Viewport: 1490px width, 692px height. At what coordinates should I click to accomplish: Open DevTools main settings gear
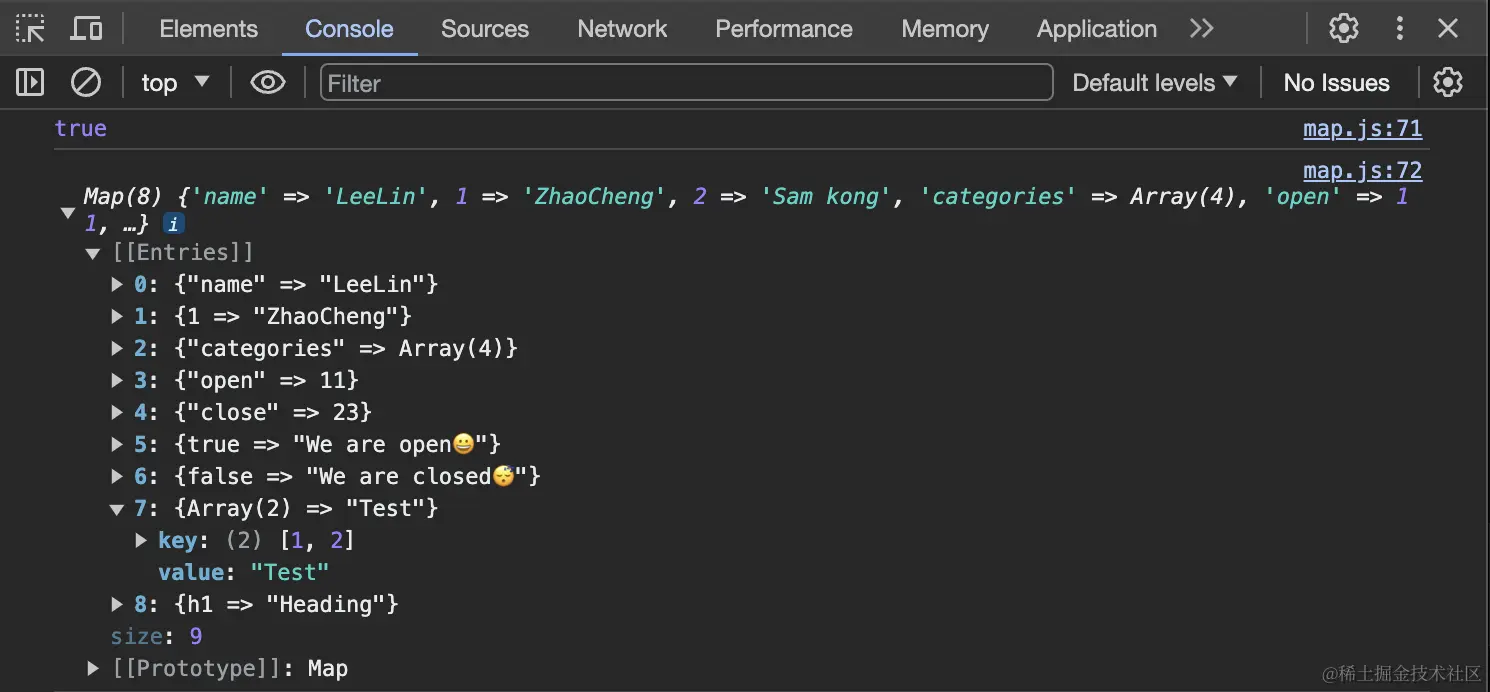click(1343, 29)
